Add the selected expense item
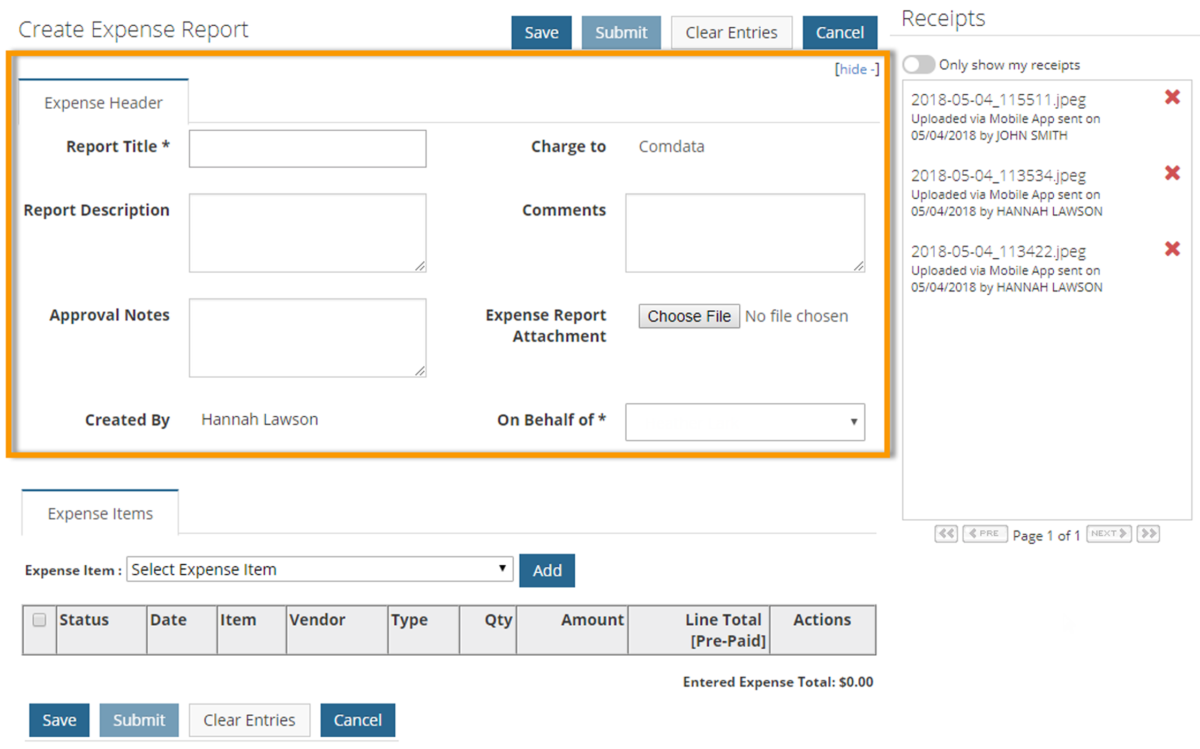Screen dimensions: 1200x749 tap(547, 569)
